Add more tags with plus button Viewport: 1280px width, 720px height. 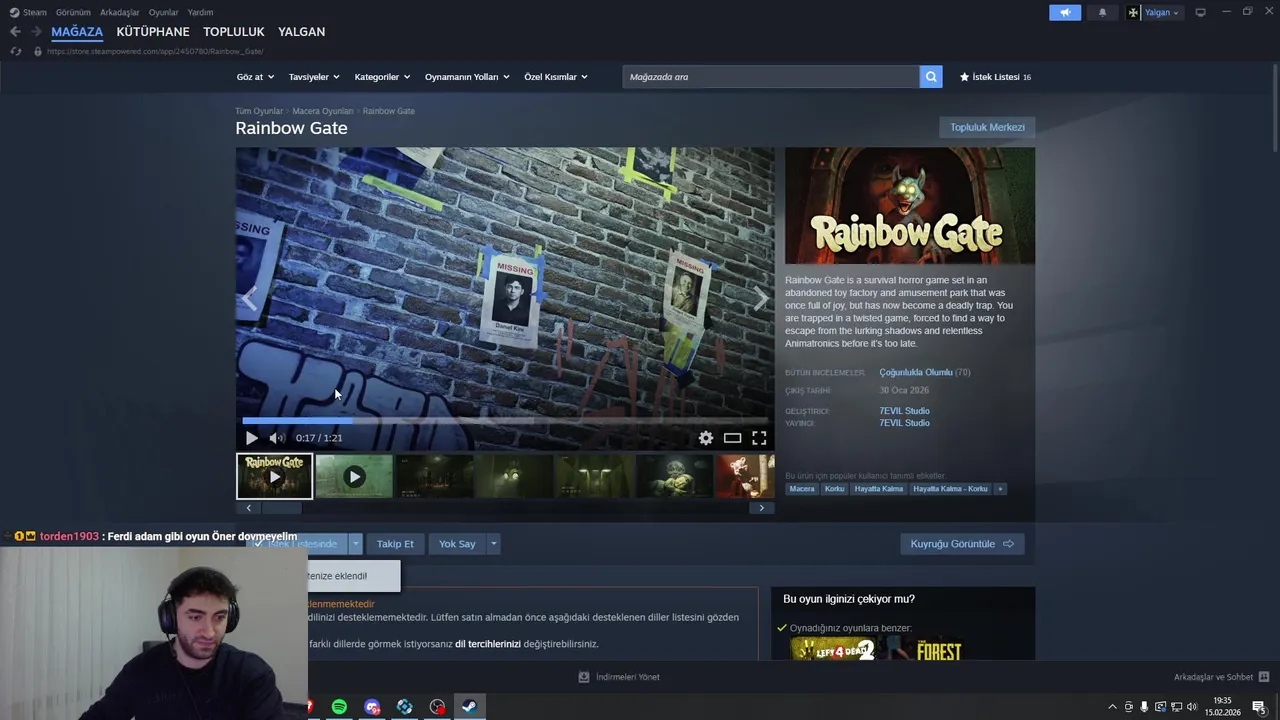[x=1000, y=489]
